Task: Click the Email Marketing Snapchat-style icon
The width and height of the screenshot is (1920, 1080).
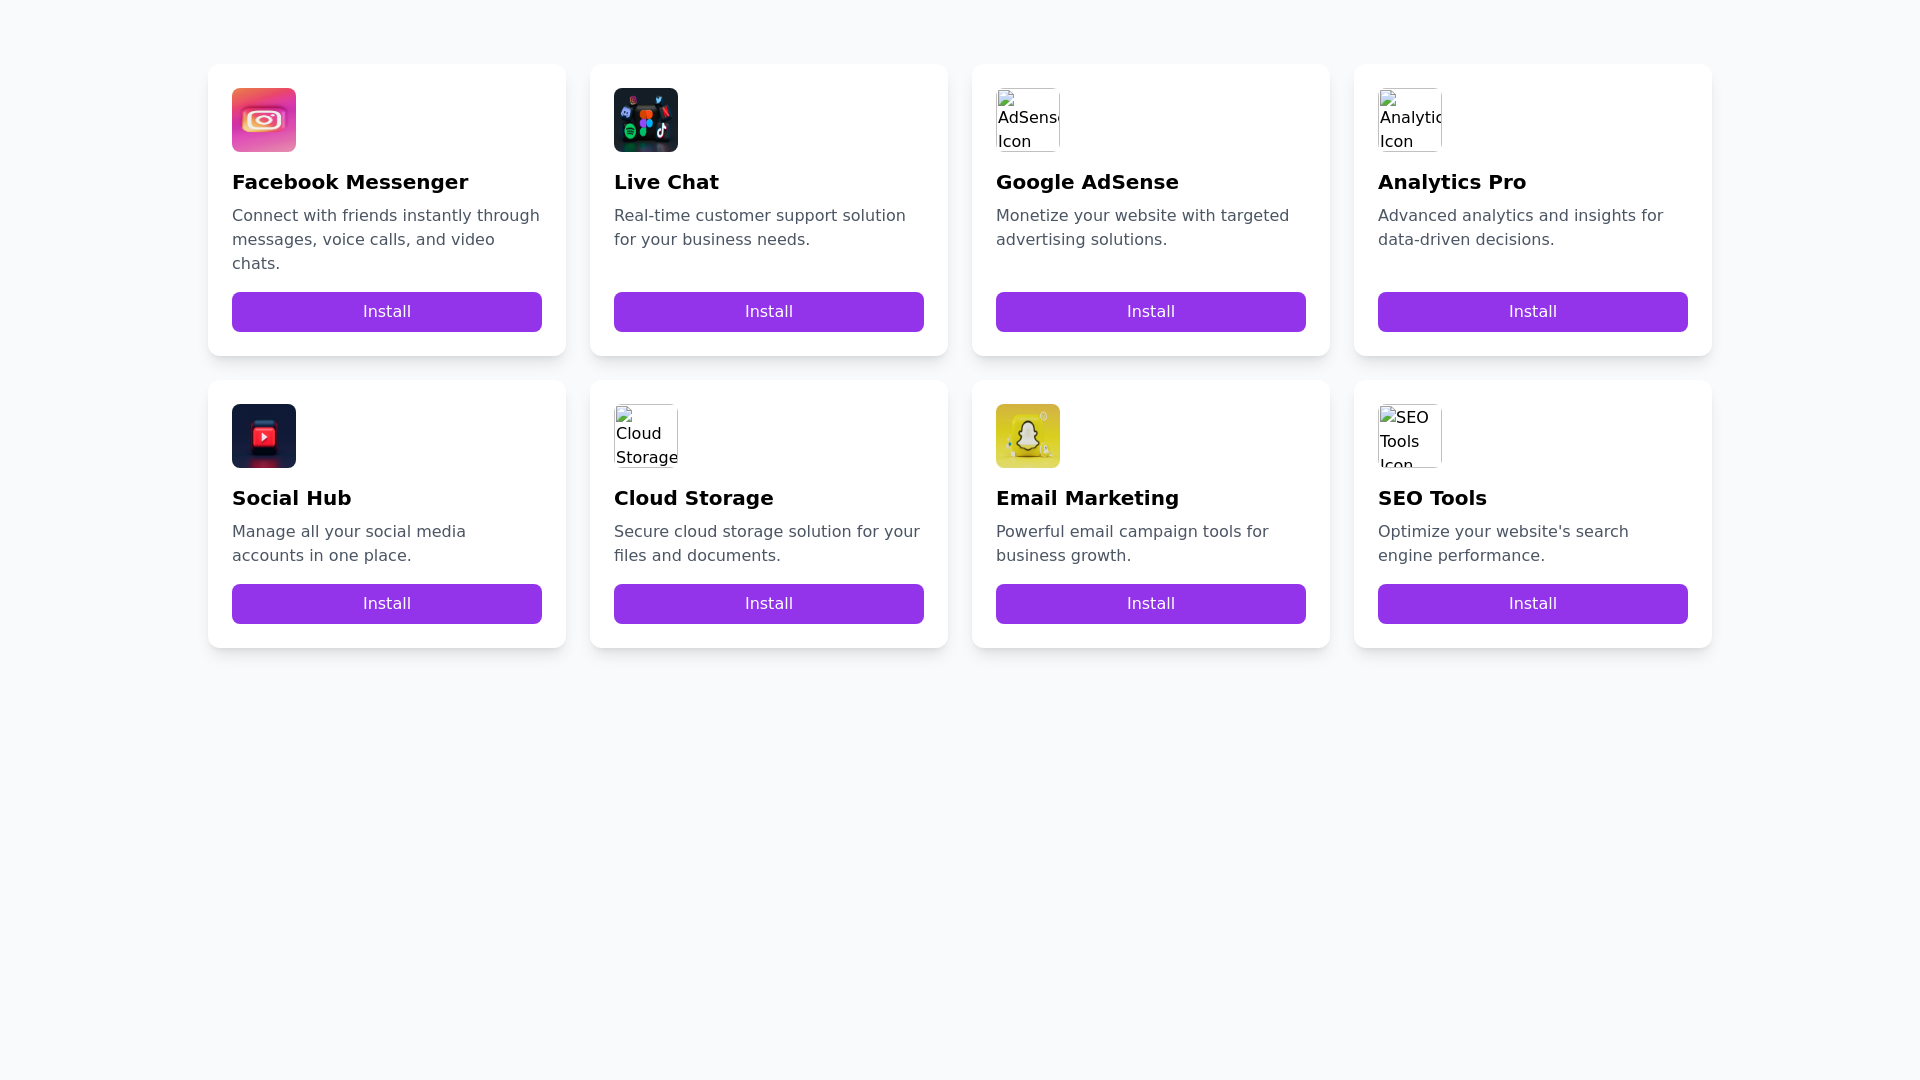Action: [x=1028, y=436]
